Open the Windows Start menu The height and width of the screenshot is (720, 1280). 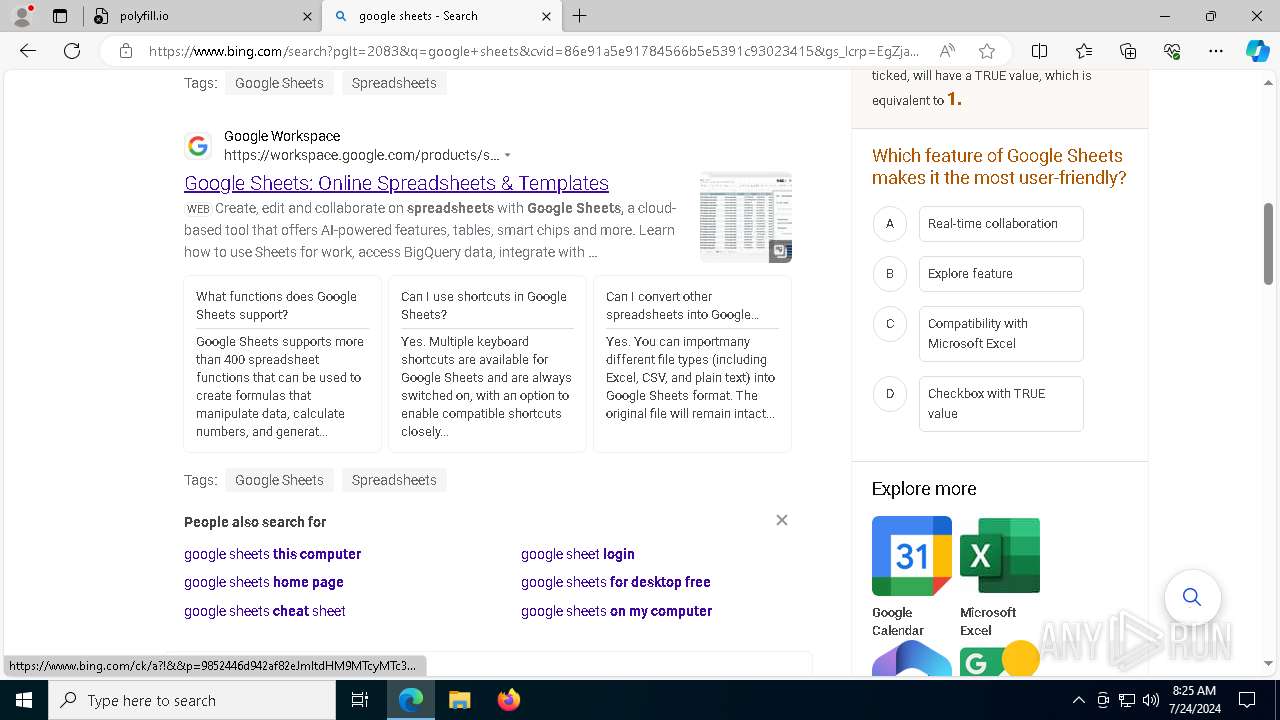coord(24,700)
